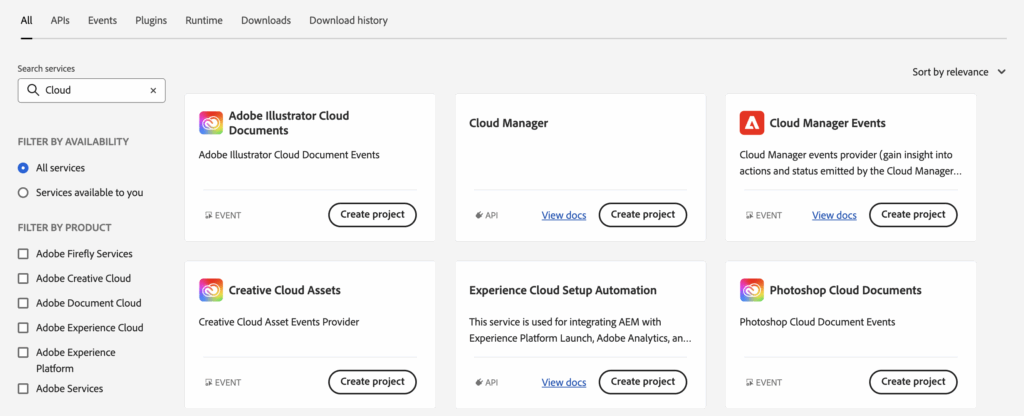Image resolution: width=1024 pixels, height=416 pixels.
Task: Open the Sort by relevance dropdown
Action: pyautogui.click(x=959, y=72)
